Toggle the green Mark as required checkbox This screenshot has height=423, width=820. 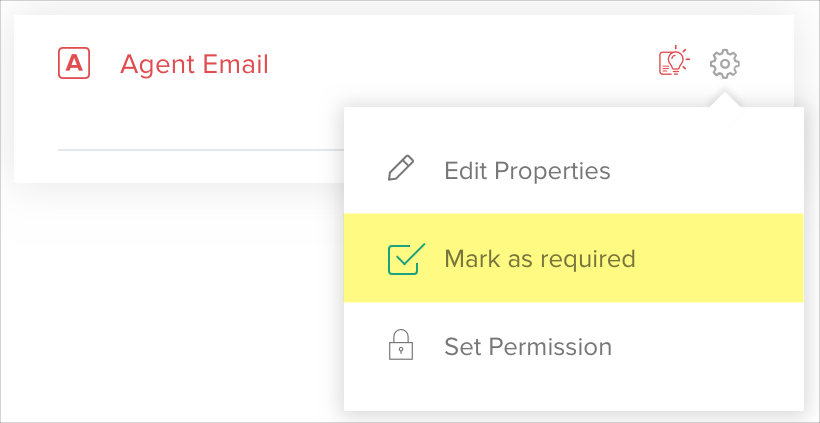(x=405, y=259)
